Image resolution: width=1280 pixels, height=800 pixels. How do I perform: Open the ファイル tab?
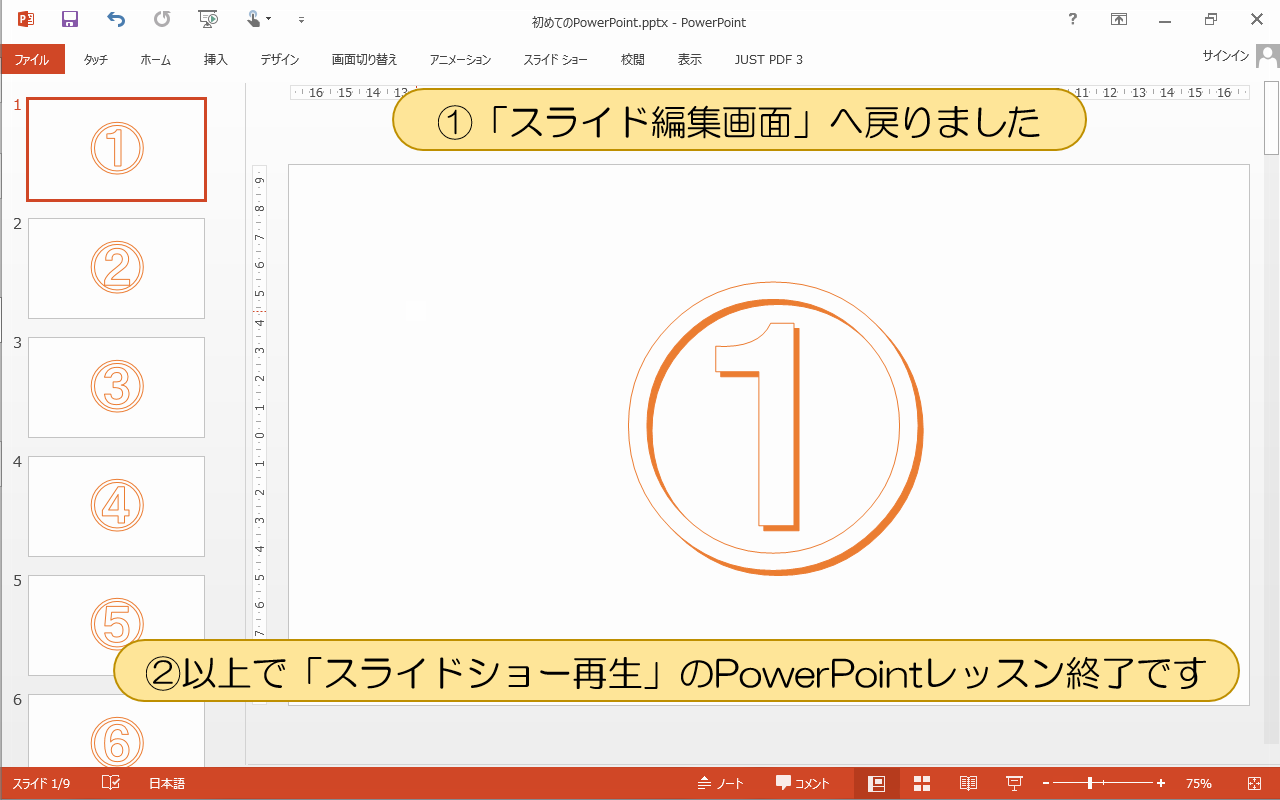(32, 59)
